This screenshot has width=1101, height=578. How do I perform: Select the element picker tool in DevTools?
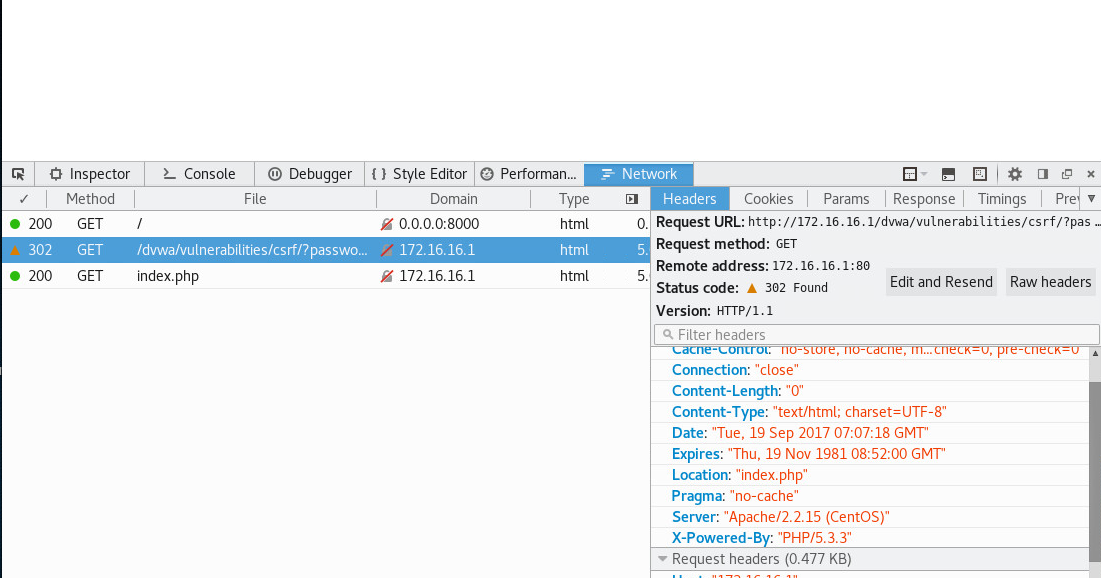pos(17,173)
